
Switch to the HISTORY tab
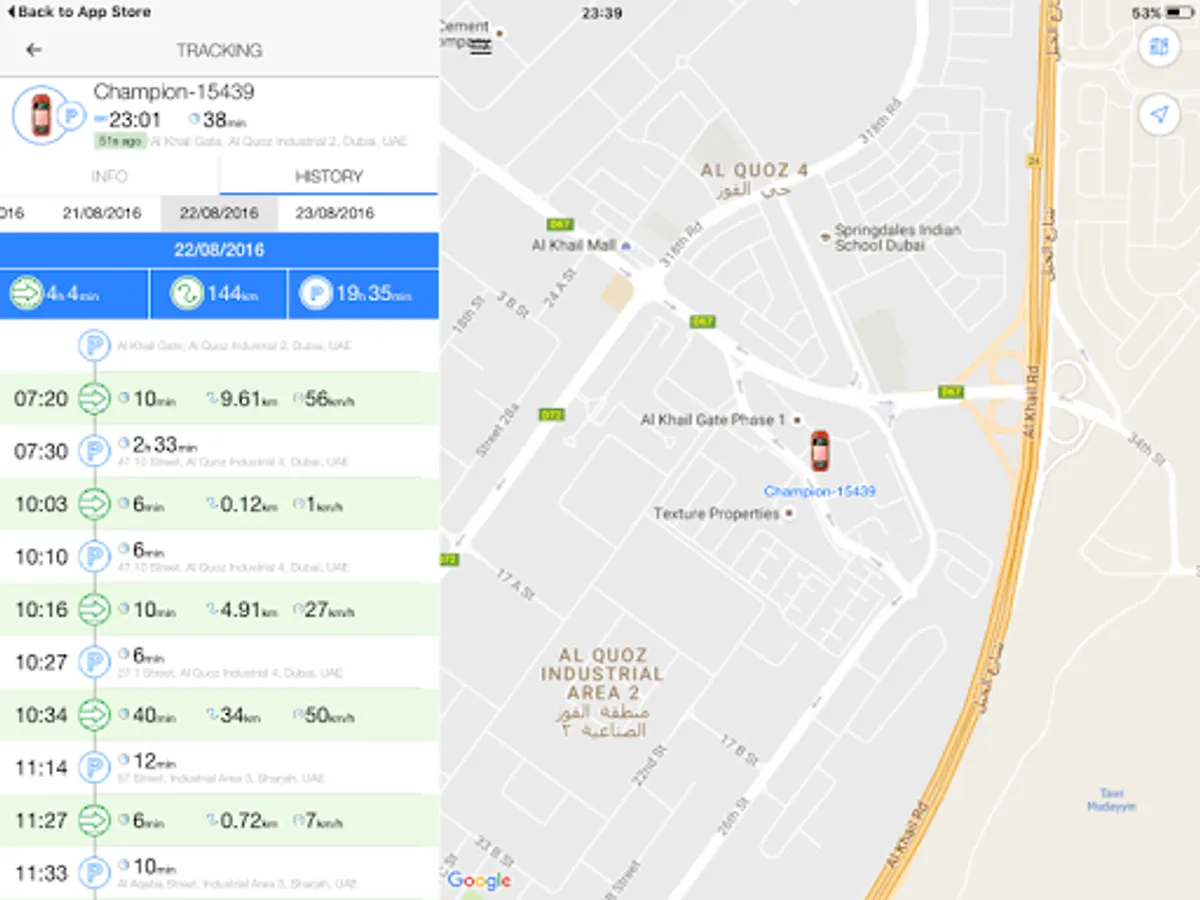tap(328, 176)
